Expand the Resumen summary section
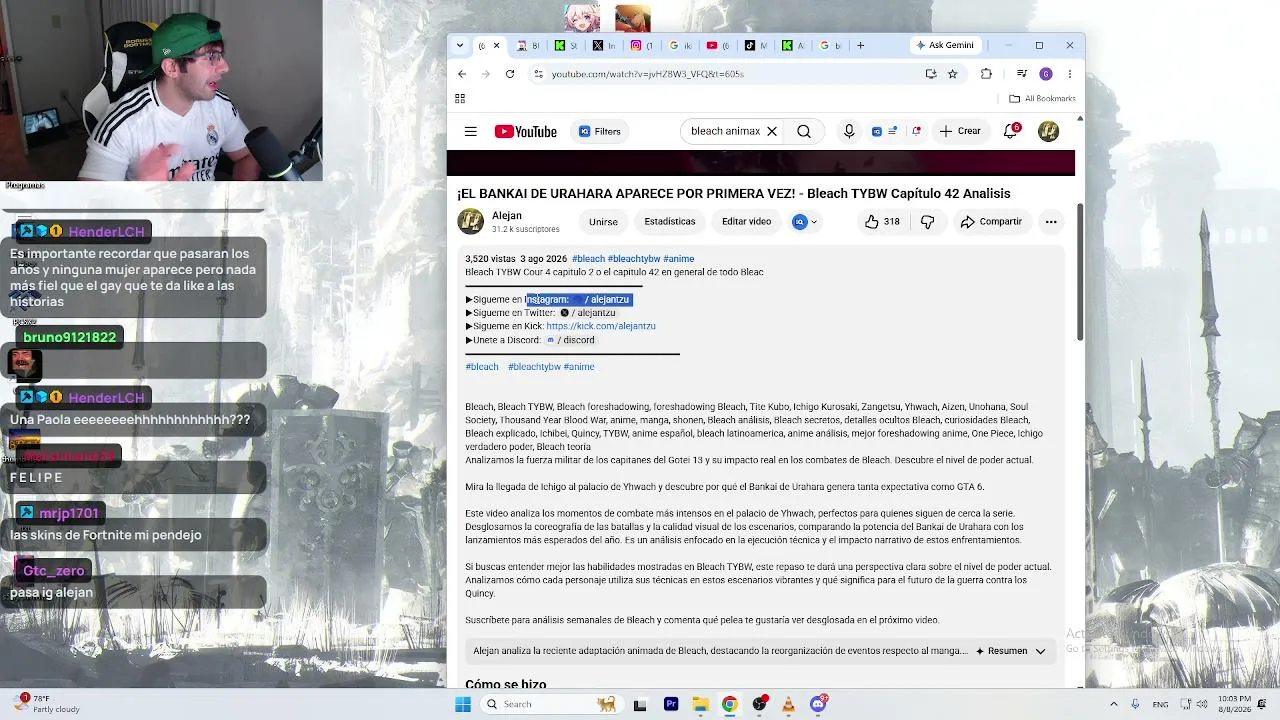This screenshot has height=720, width=1280. pyautogui.click(x=1010, y=651)
